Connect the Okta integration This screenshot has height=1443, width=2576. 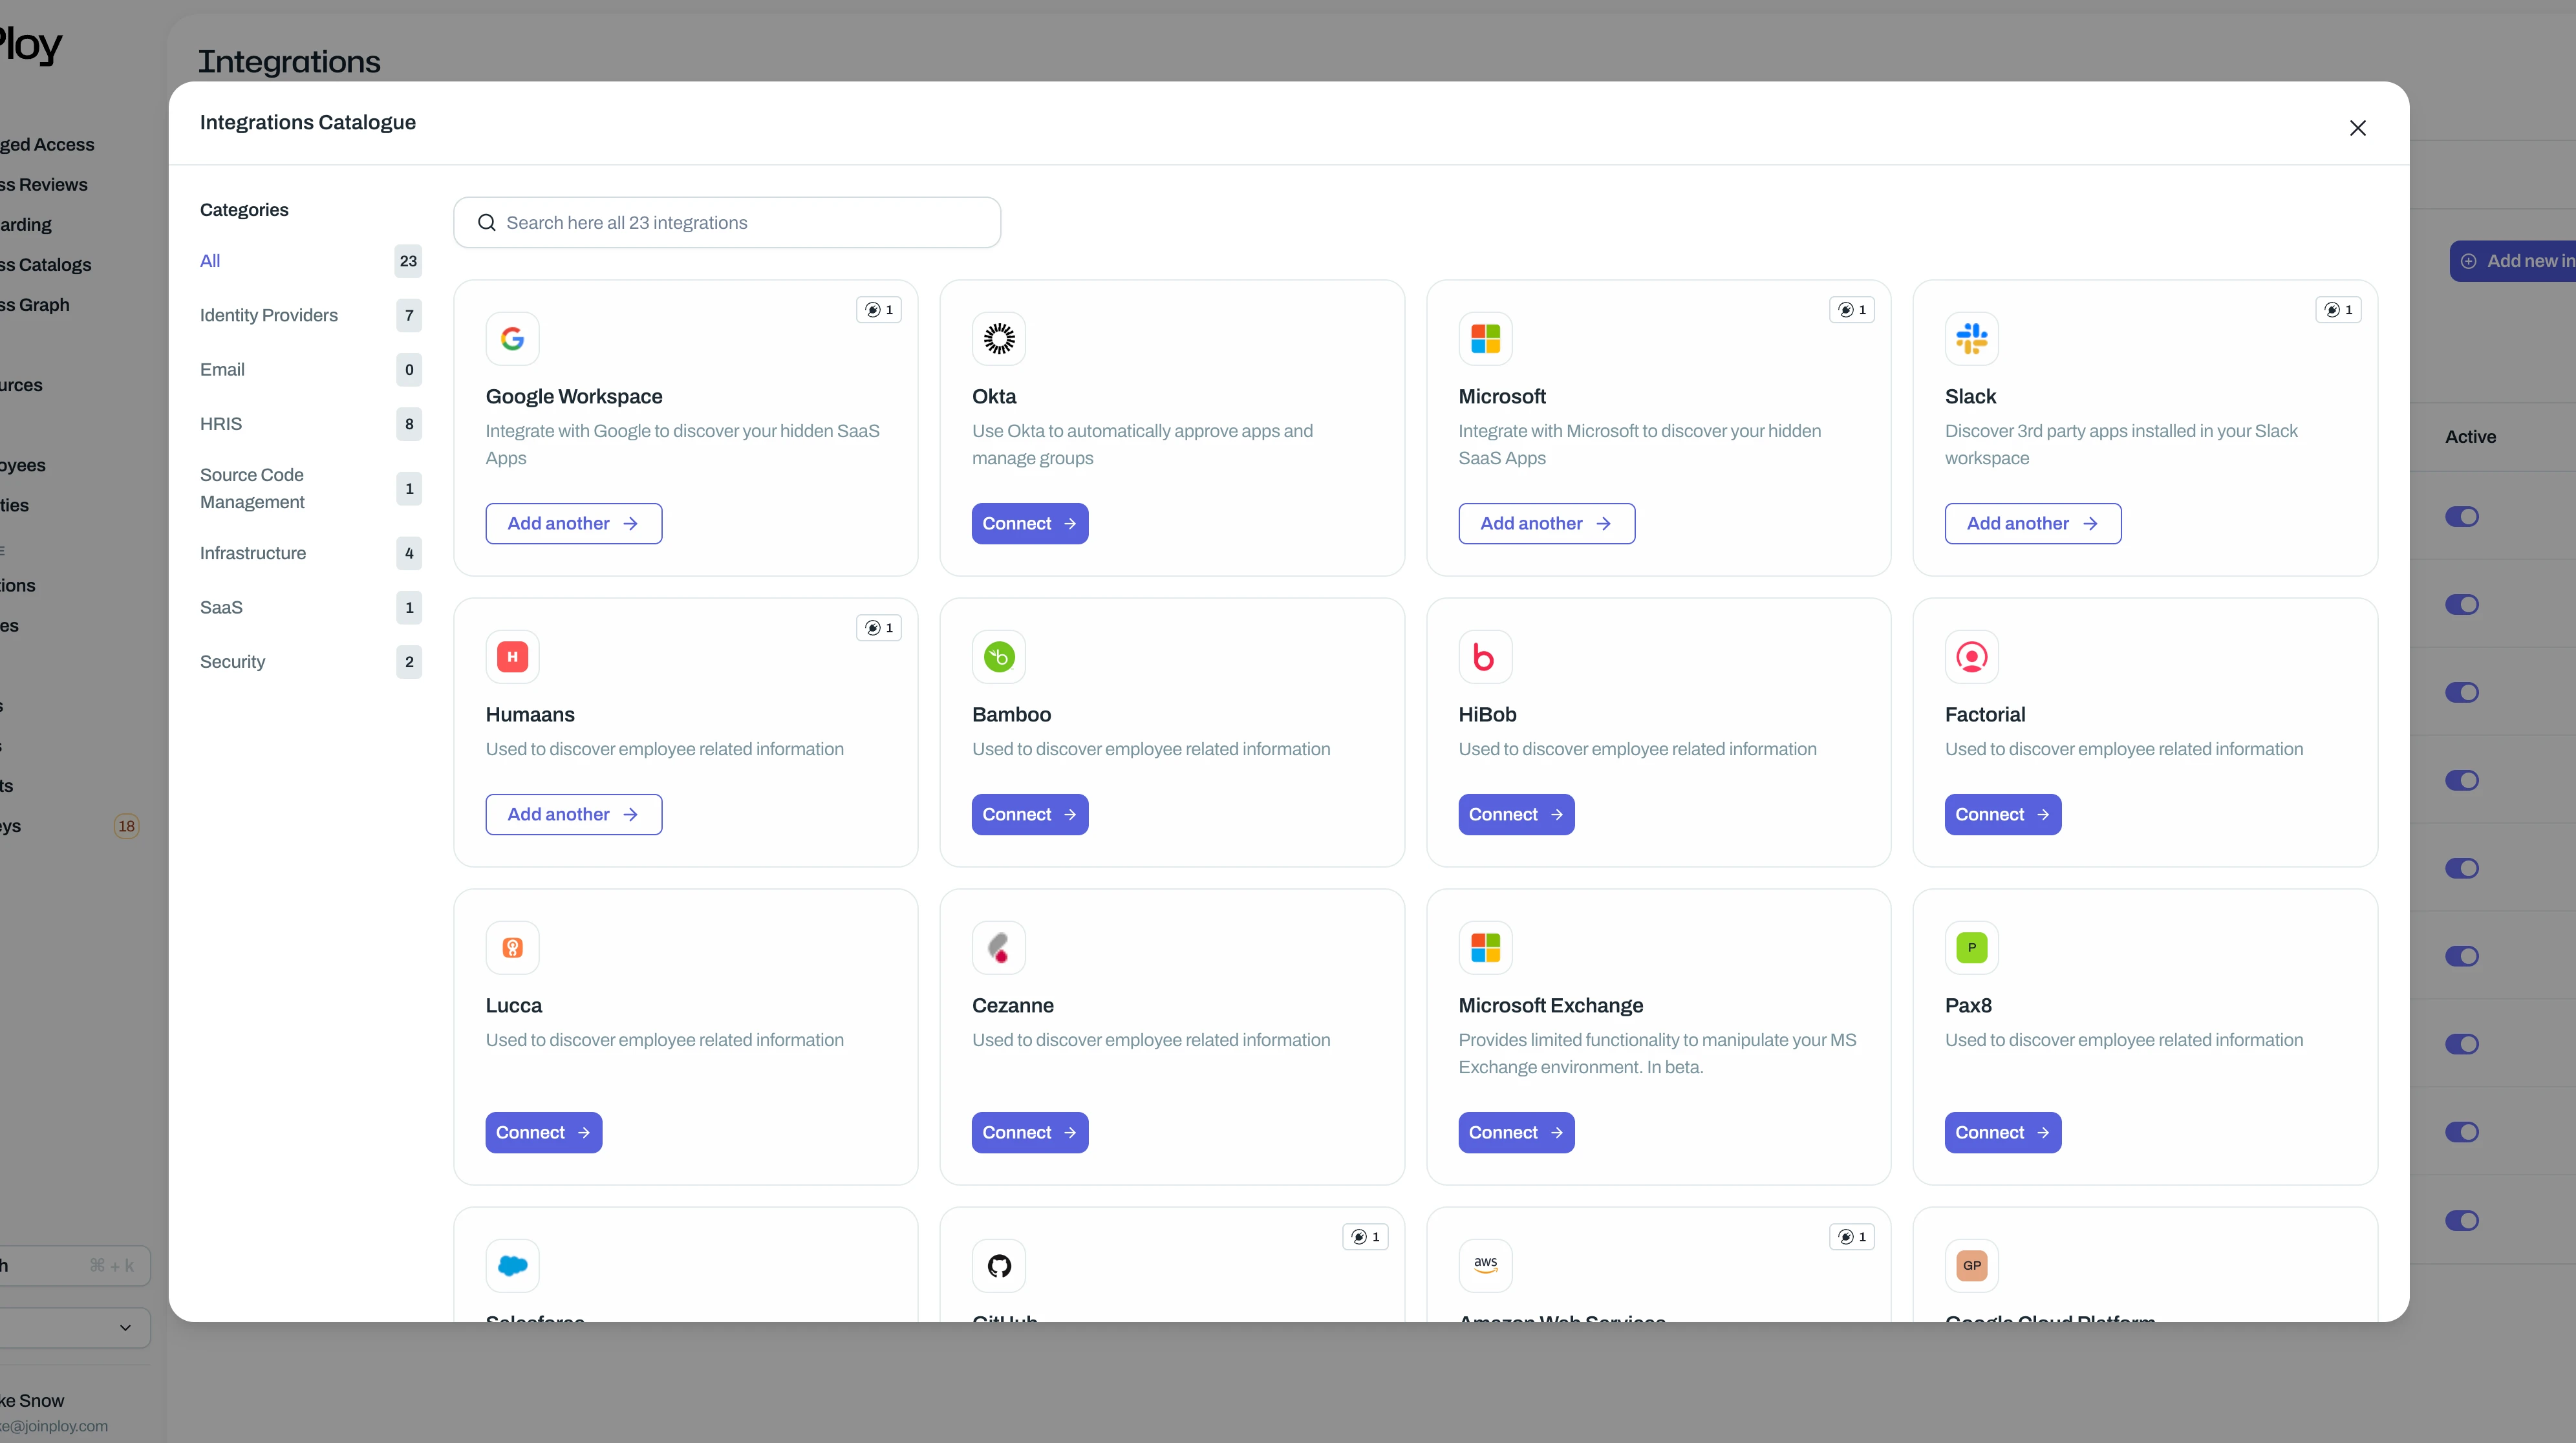[x=1029, y=524]
